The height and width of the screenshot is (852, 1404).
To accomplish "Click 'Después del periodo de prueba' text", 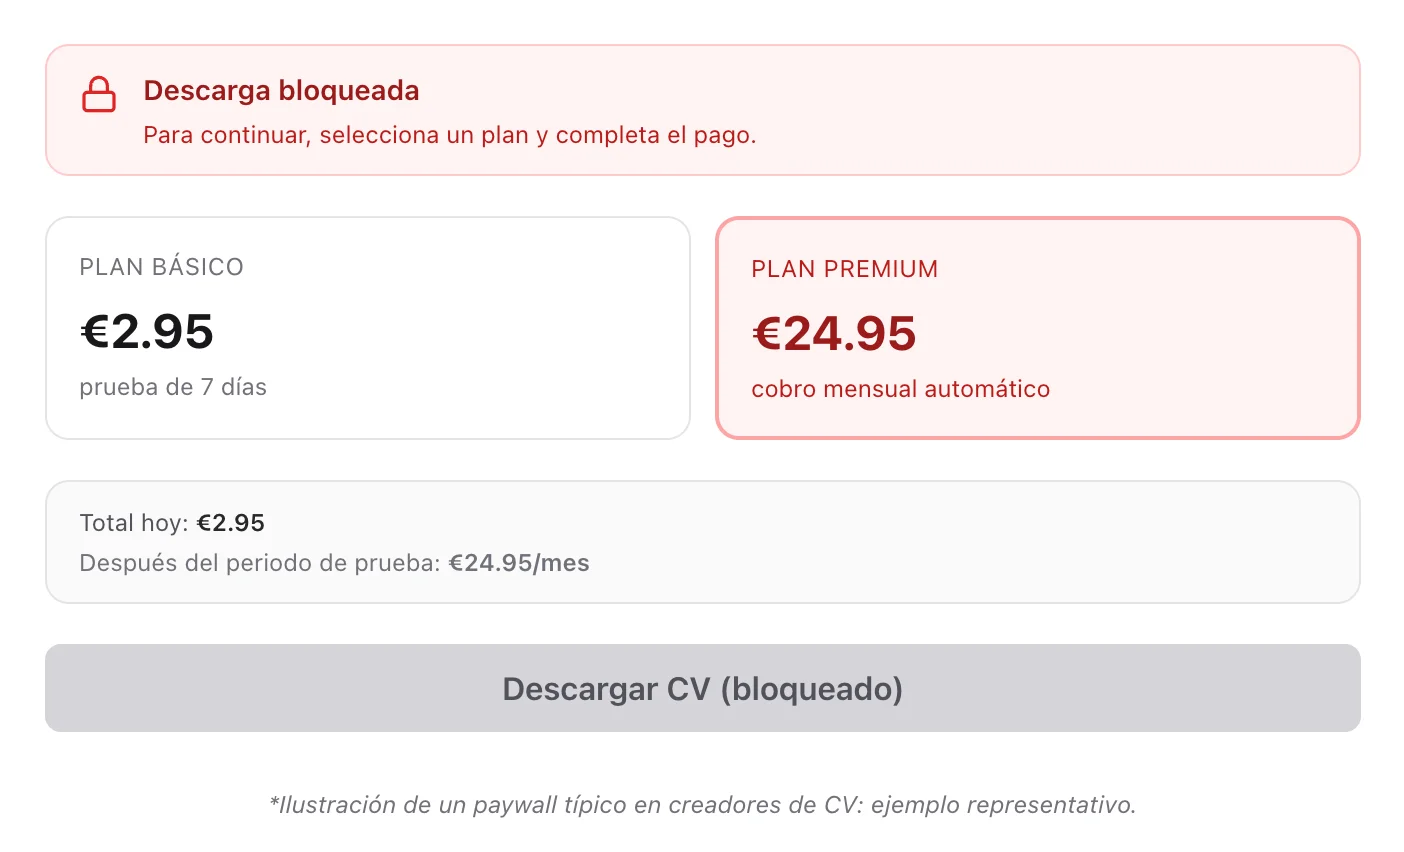I will pyautogui.click(x=260, y=563).
